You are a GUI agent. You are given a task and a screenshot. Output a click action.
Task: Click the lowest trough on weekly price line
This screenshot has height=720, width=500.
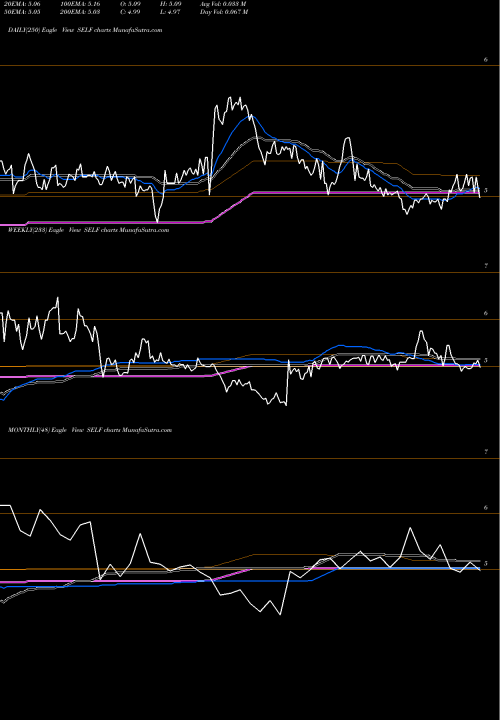pyautogui.click(x=286, y=405)
